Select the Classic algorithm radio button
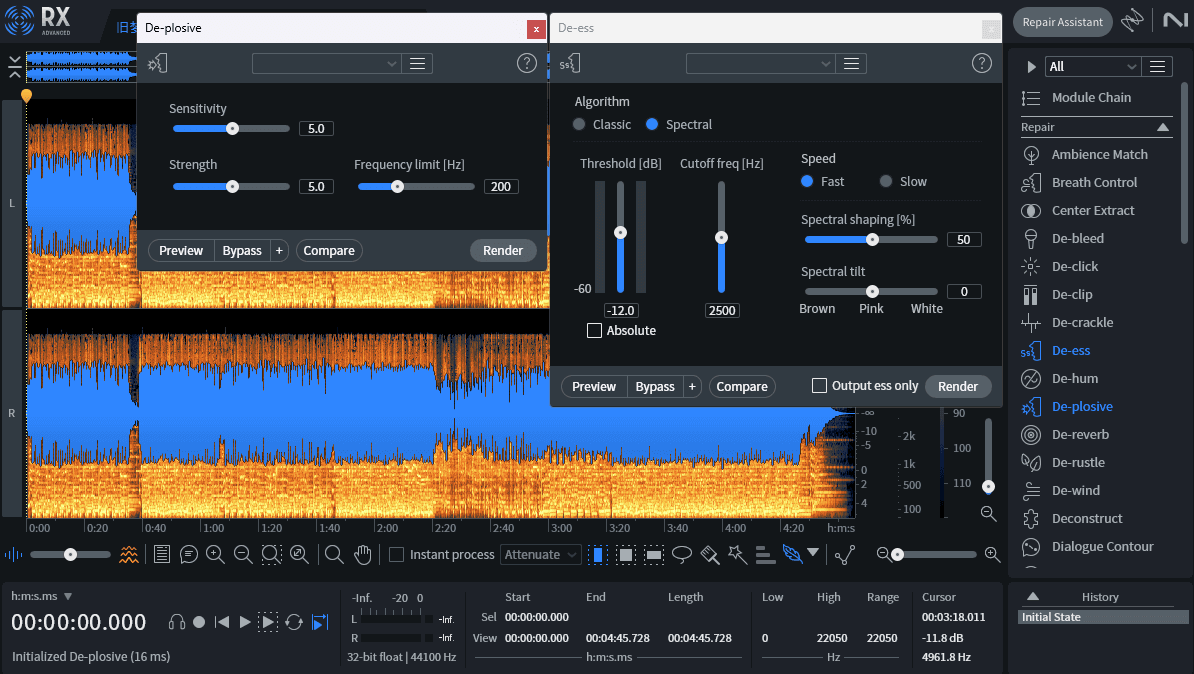 [579, 124]
